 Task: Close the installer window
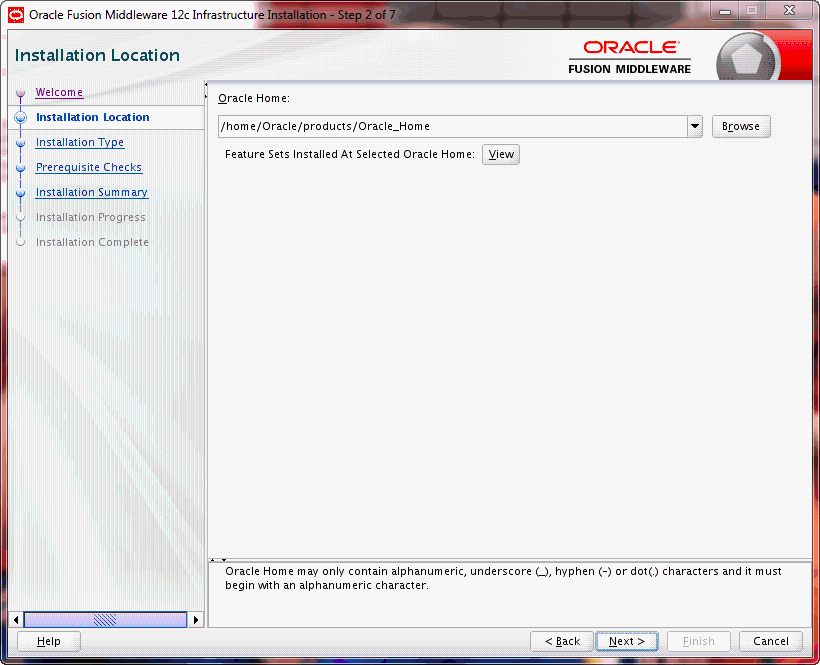point(790,11)
